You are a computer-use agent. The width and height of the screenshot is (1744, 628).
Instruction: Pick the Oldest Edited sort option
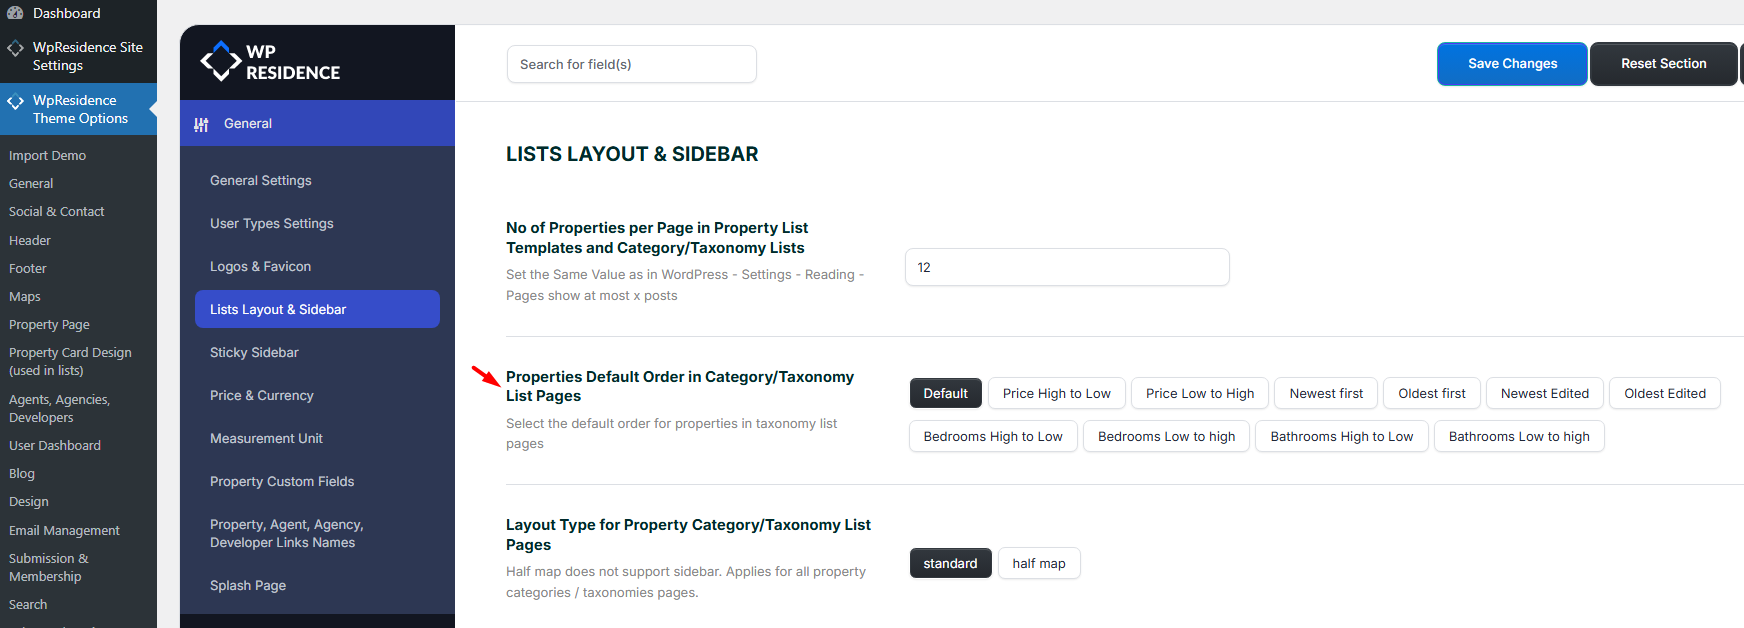[x=1664, y=393]
